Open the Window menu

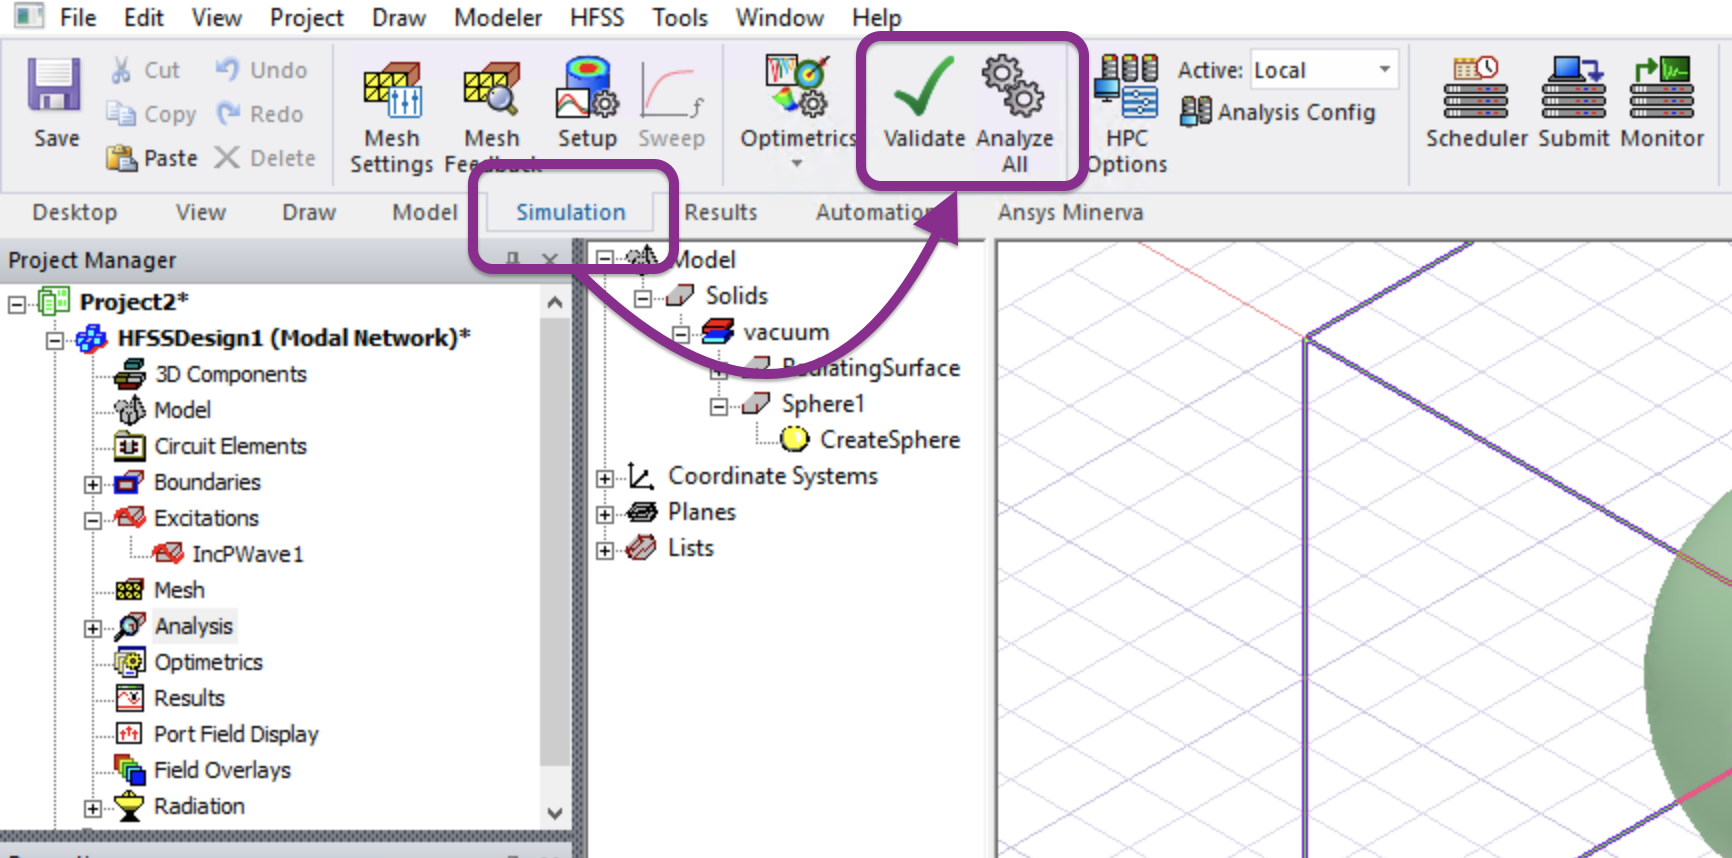(x=780, y=17)
